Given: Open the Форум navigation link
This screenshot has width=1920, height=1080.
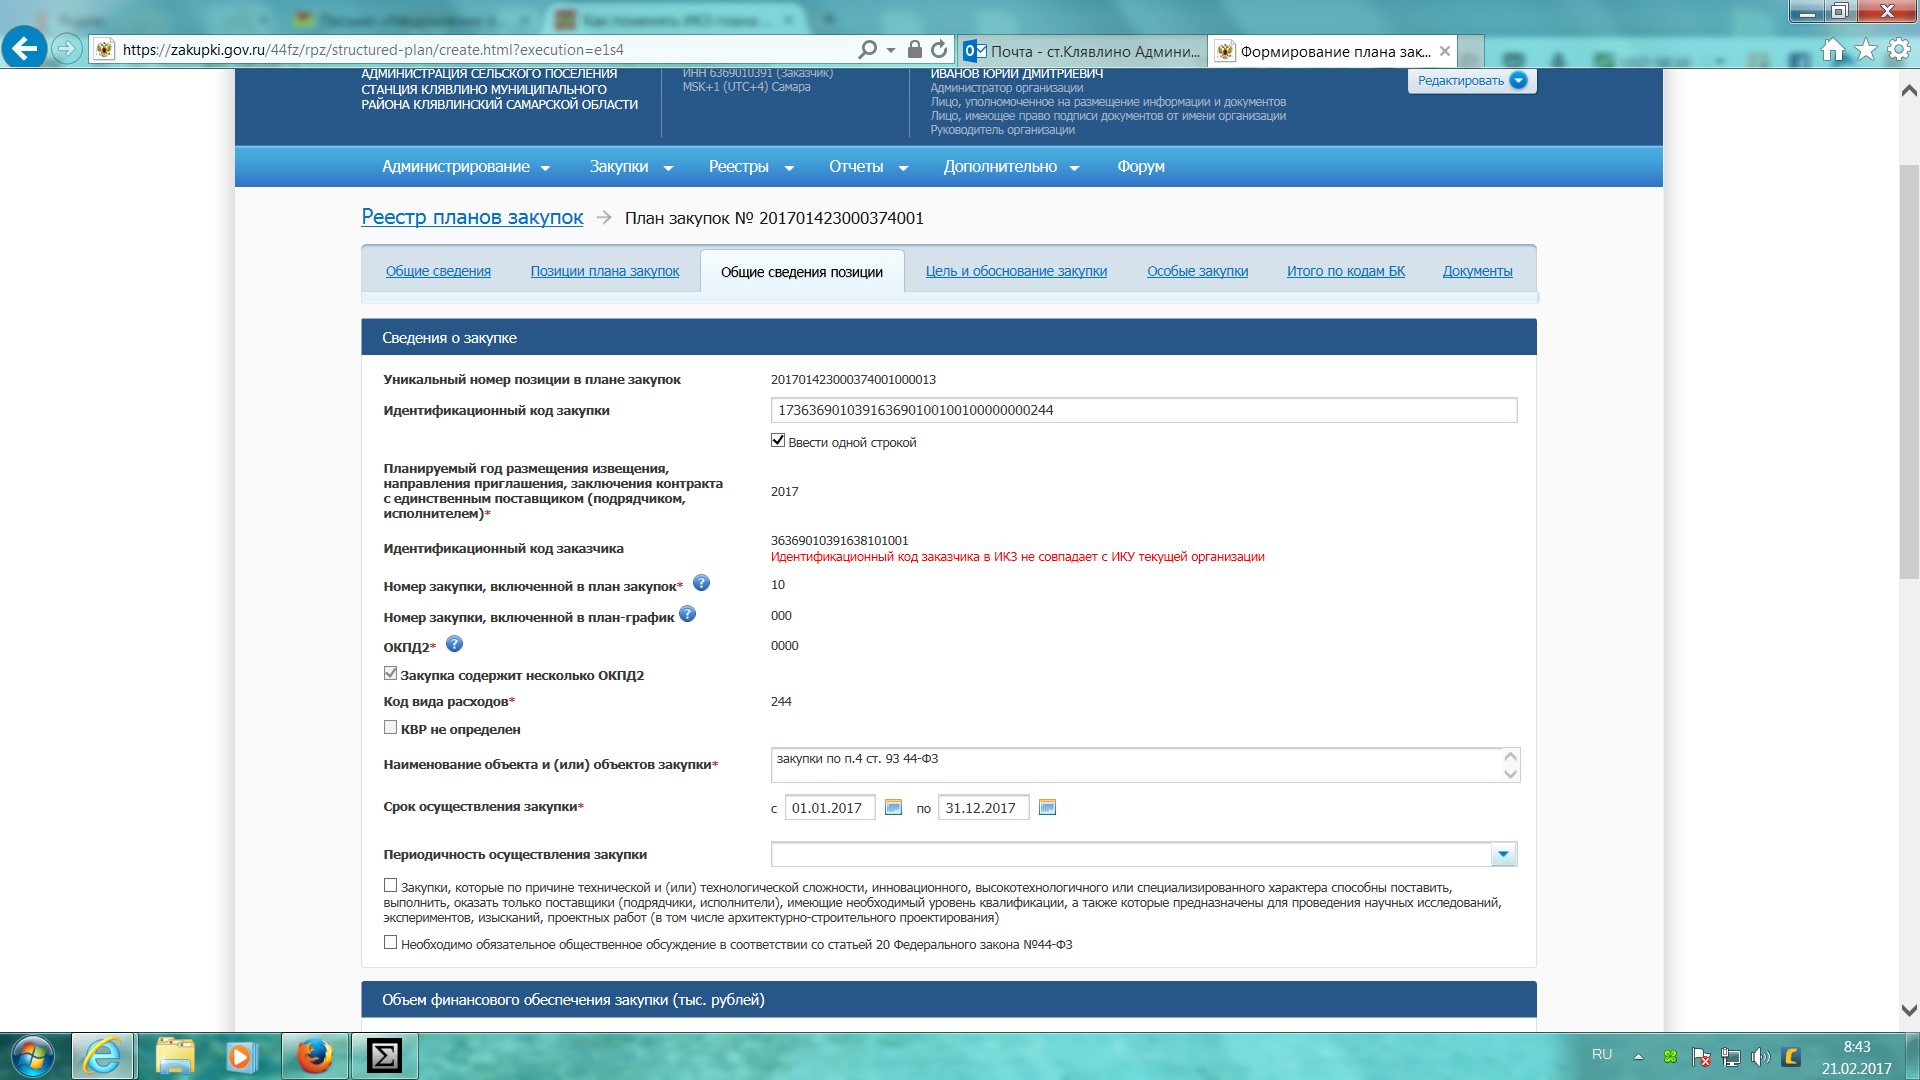Looking at the screenshot, I should (x=1140, y=167).
